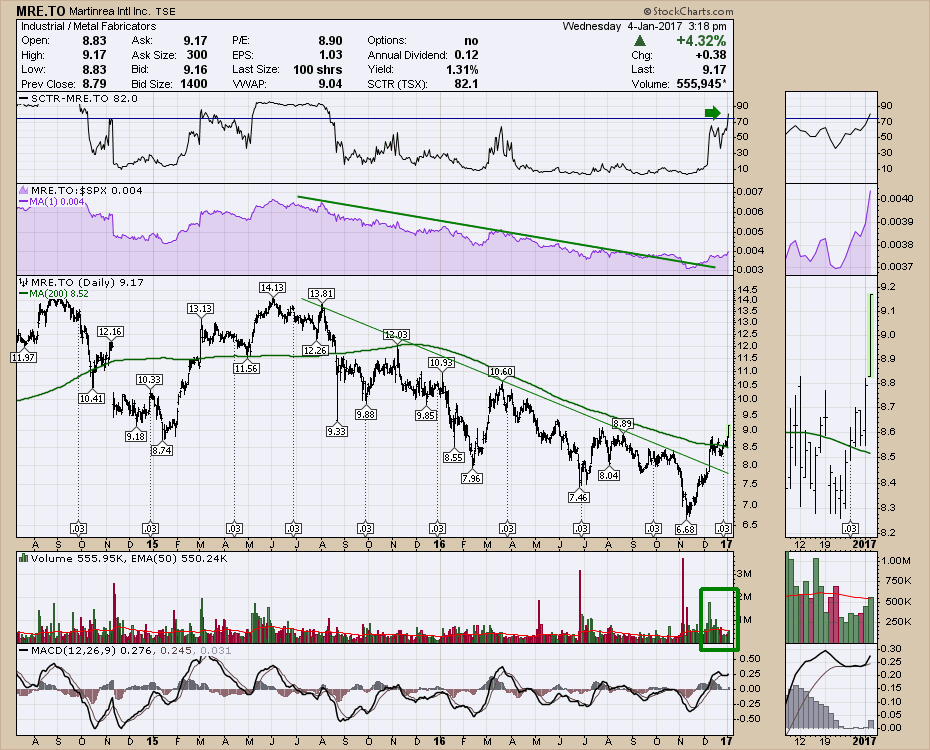
Task: Click the green up-triangle change indicator
Action: [x=639, y=41]
